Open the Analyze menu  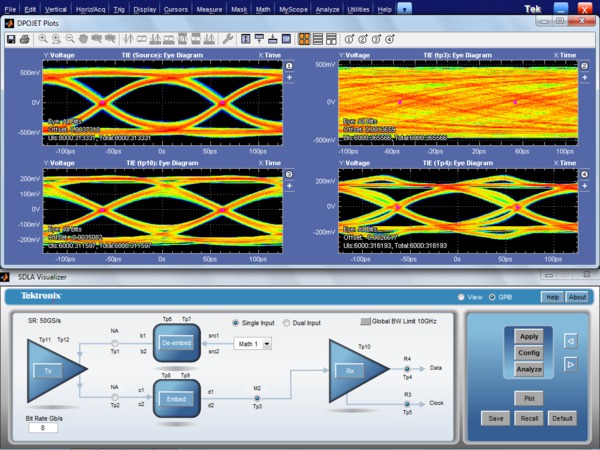tap(328, 10)
